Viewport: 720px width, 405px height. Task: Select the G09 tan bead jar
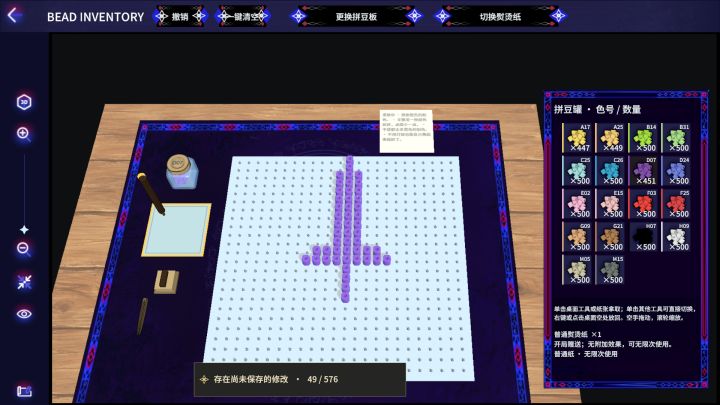577,237
